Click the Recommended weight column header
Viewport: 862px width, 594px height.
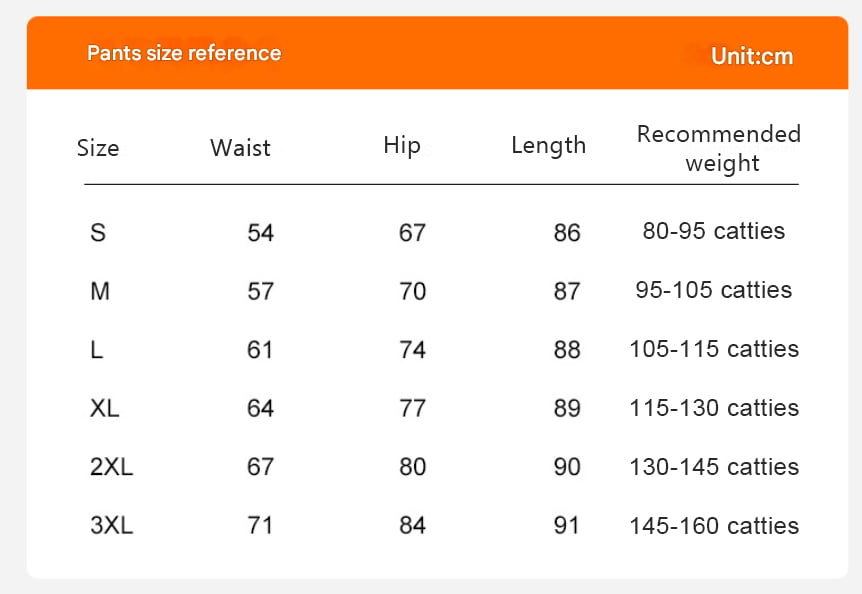[719, 148]
